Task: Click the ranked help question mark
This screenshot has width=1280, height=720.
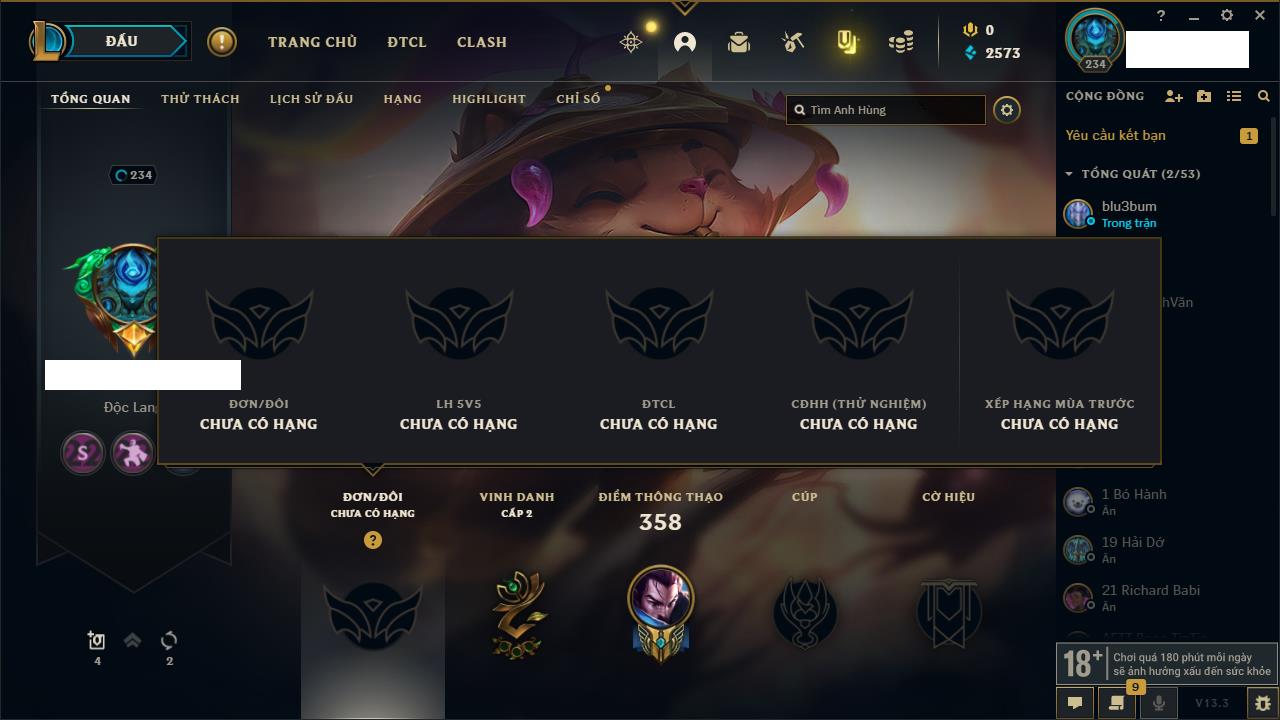Action: click(373, 540)
